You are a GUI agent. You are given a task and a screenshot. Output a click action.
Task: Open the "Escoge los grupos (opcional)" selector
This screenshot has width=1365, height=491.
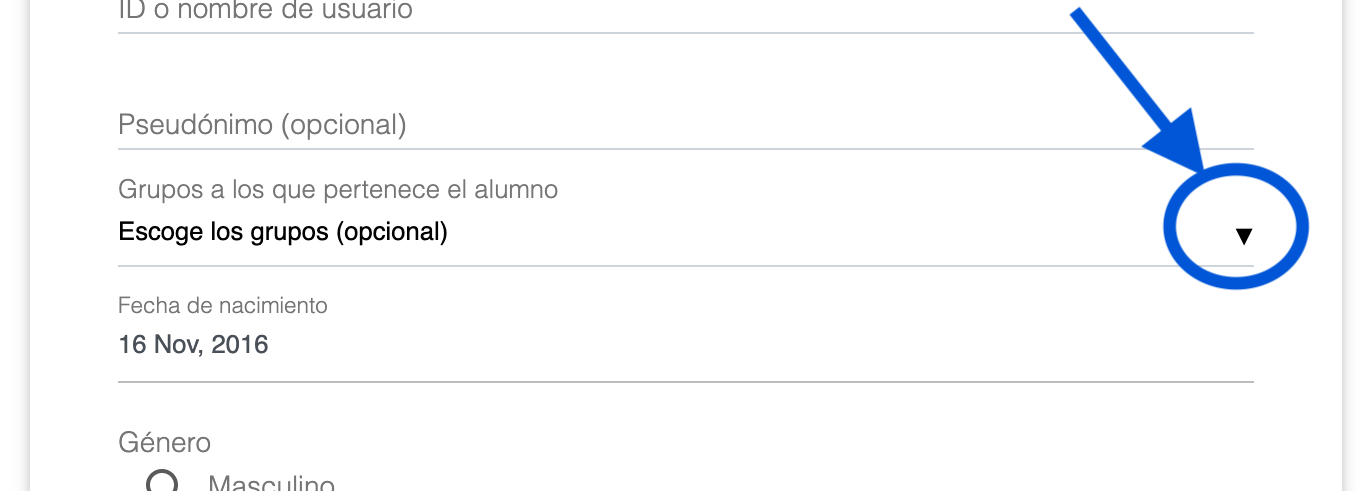283,232
